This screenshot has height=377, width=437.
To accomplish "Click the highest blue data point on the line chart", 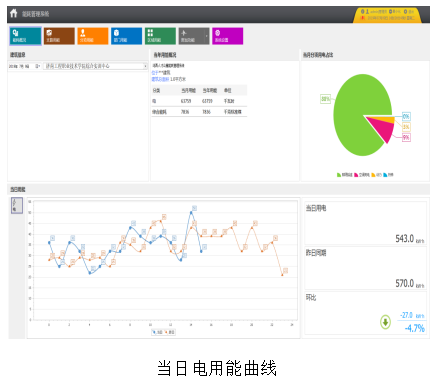I will click(191, 212).
